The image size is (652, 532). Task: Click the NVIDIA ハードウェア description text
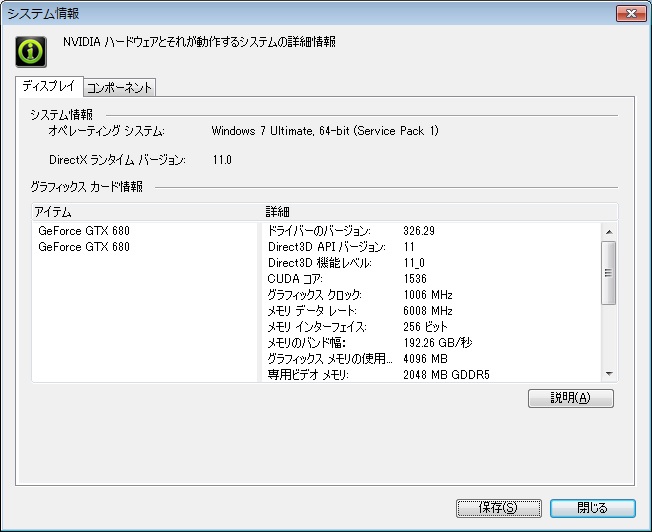[199, 42]
